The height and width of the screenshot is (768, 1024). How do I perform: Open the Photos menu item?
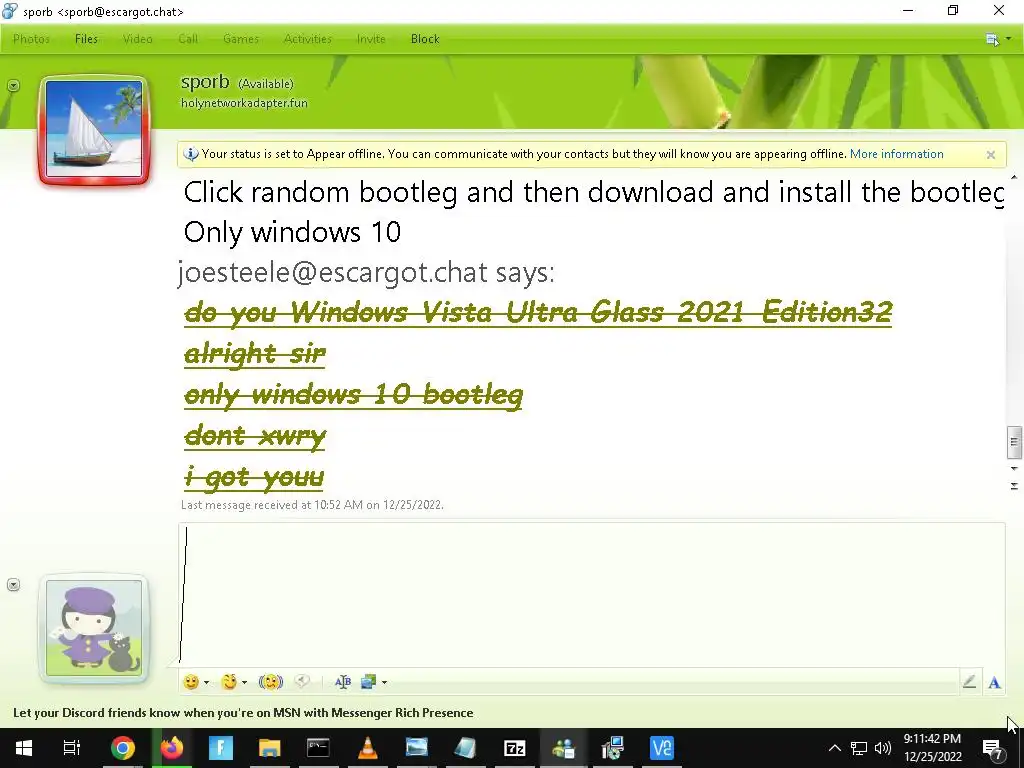[x=31, y=39]
